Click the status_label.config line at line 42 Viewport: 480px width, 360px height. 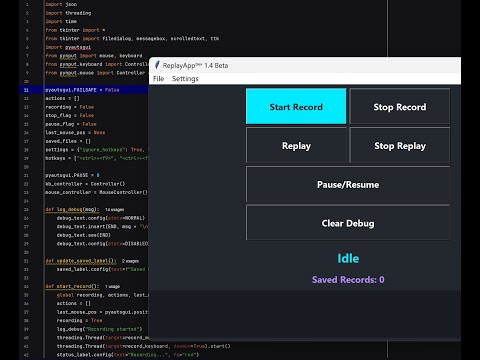(128, 355)
